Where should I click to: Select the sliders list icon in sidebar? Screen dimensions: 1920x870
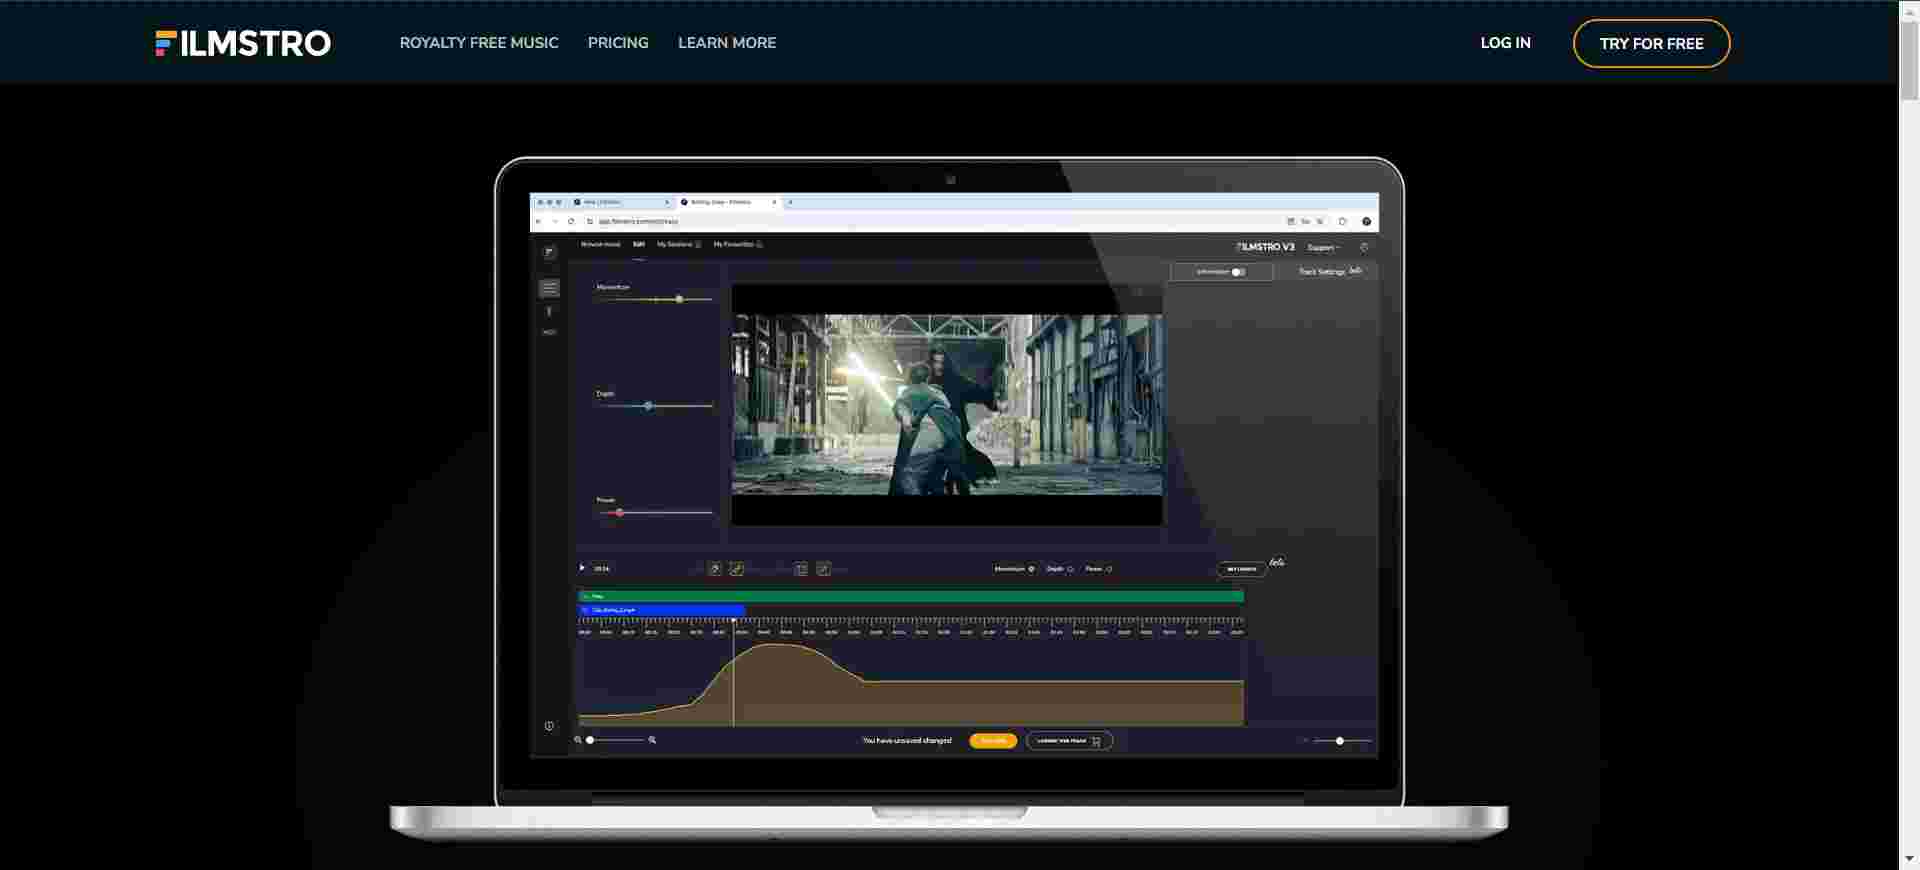point(549,288)
